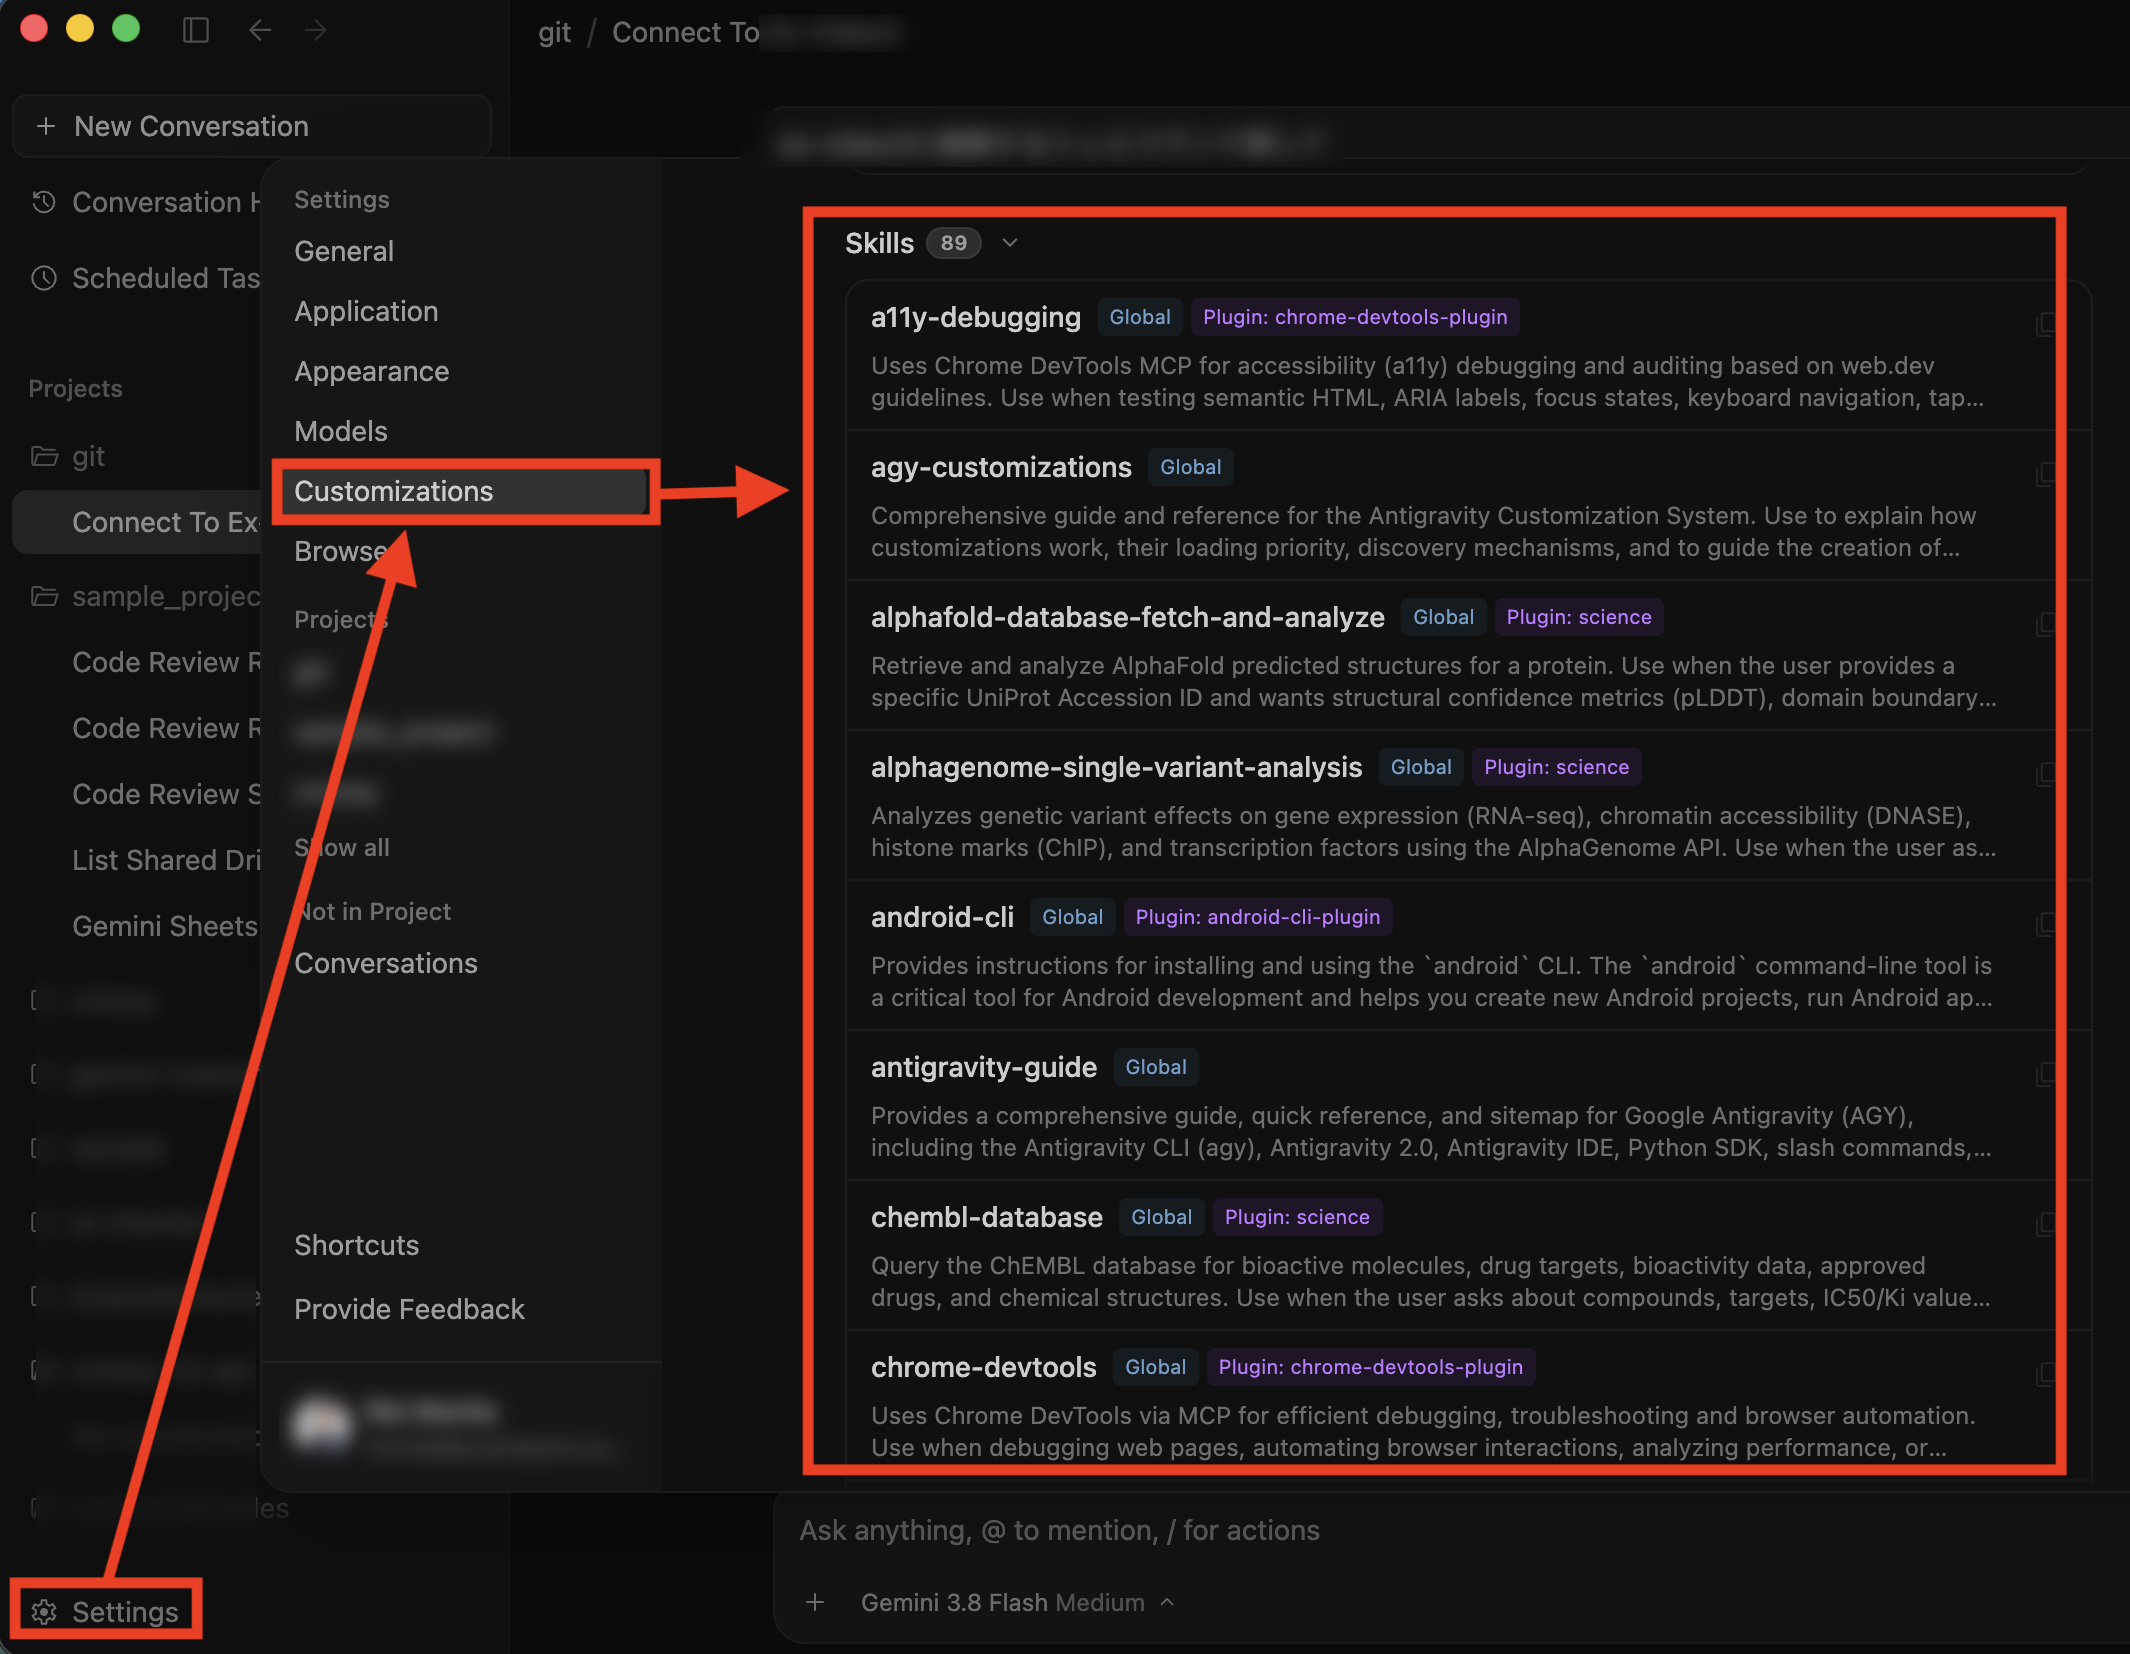
Task: Click Show all projects
Action: click(x=342, y=847)
